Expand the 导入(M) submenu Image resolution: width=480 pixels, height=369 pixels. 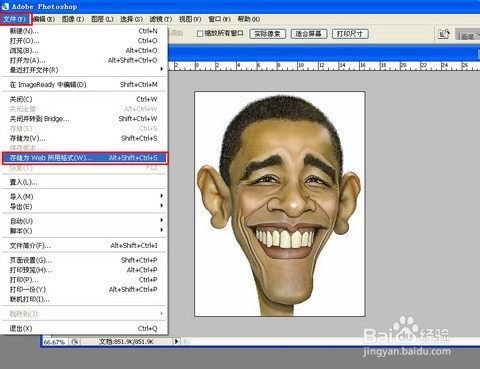pos(84,197)
